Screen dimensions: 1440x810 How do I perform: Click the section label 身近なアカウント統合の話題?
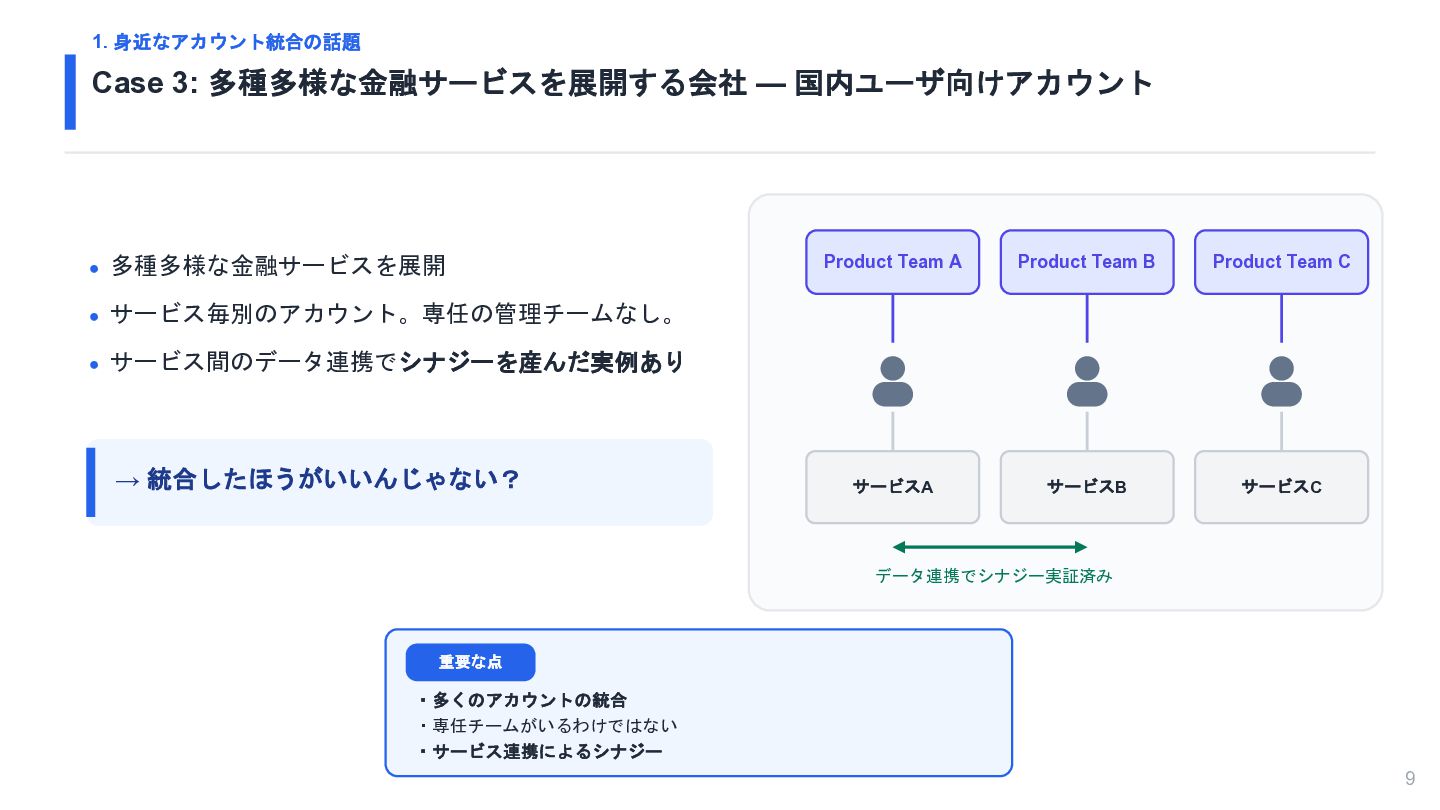tap(226, 42)
